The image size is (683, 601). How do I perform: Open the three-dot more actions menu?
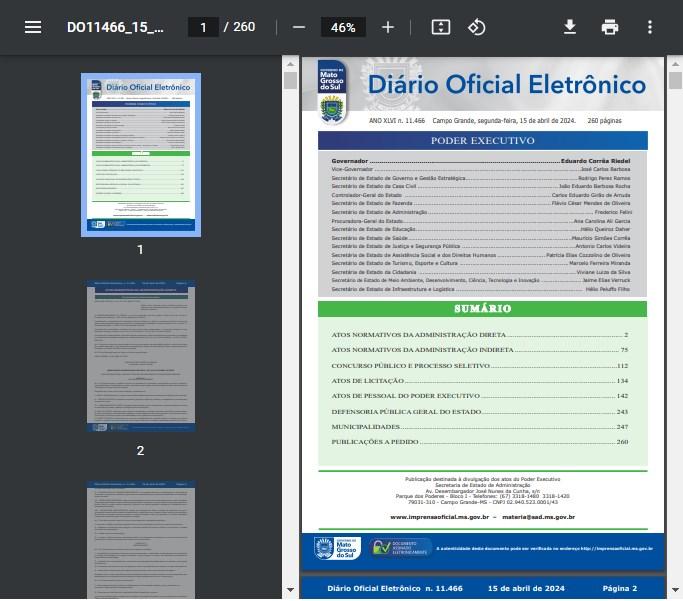[x=650, y=27]
